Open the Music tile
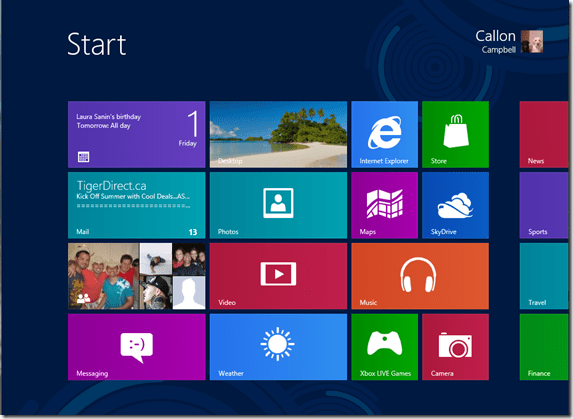This screenshot has height=419, width=573. pos(420,276)
